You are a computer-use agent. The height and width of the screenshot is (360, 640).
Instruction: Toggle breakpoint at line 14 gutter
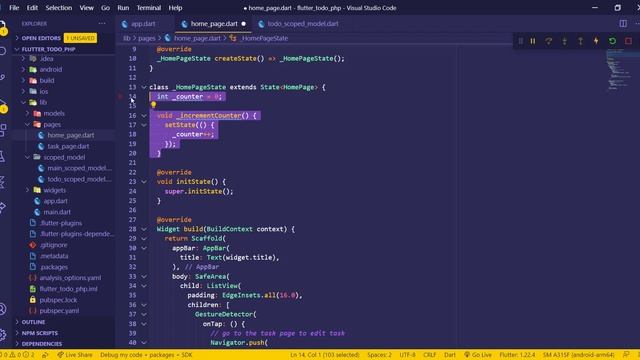(120, 97)
